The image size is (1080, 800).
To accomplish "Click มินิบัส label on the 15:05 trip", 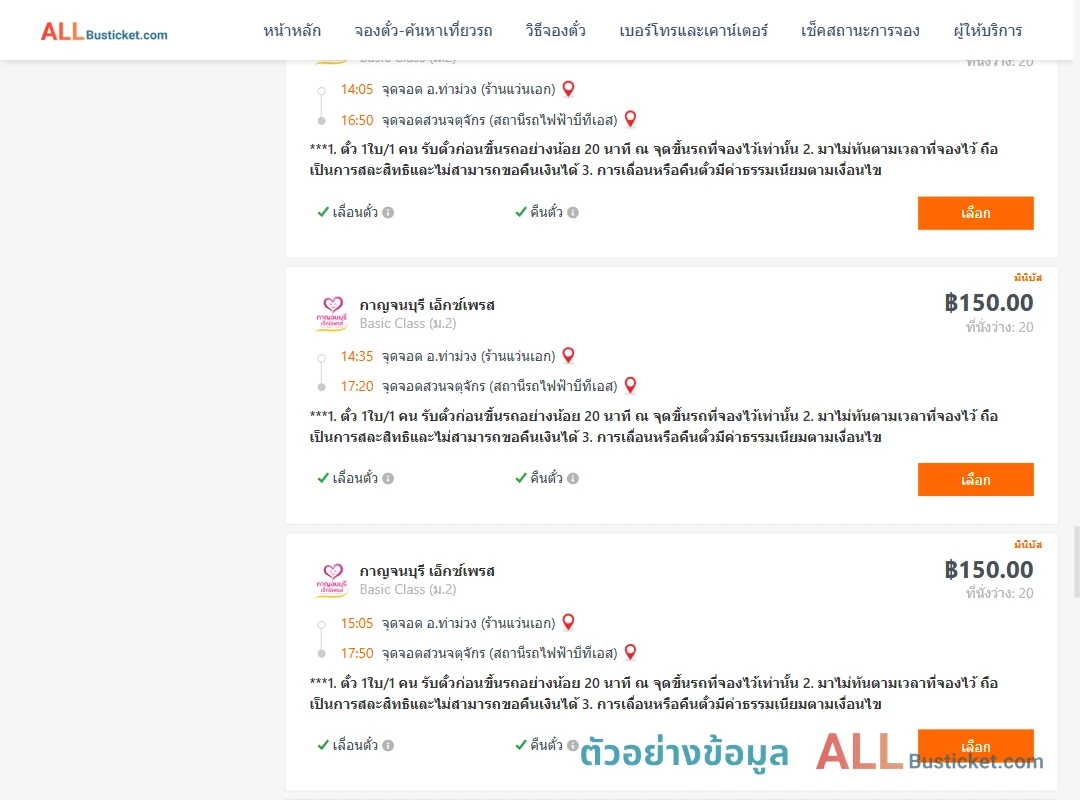I will point(1028,544).
